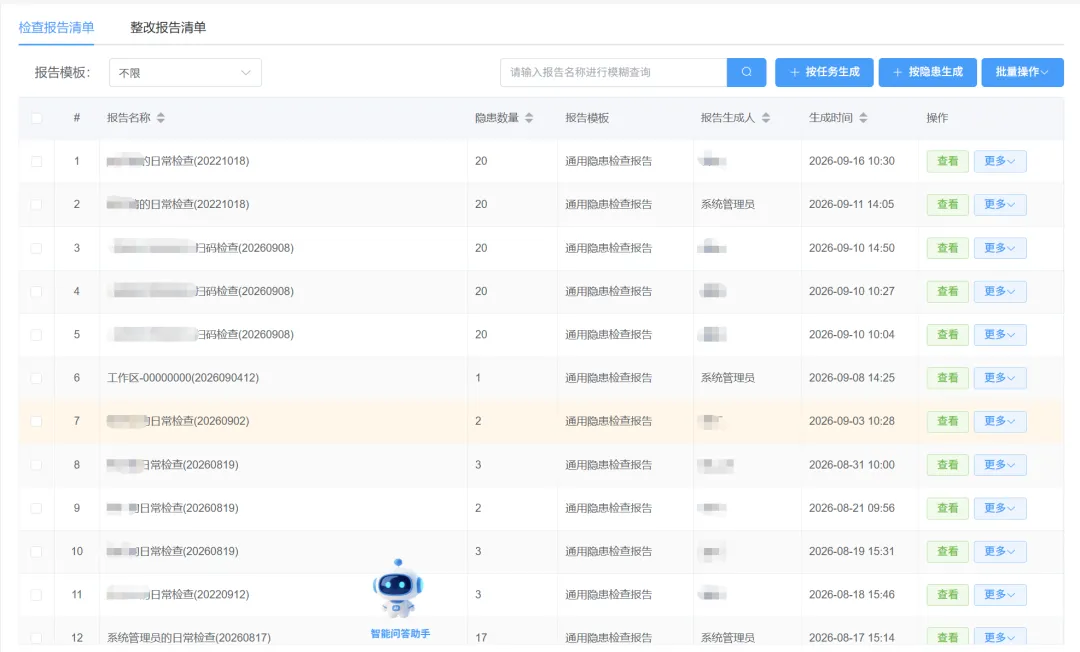Click the 2026-09-16 10:30 timestamp cell
The image size is (1080, 652).
(851, 161)
